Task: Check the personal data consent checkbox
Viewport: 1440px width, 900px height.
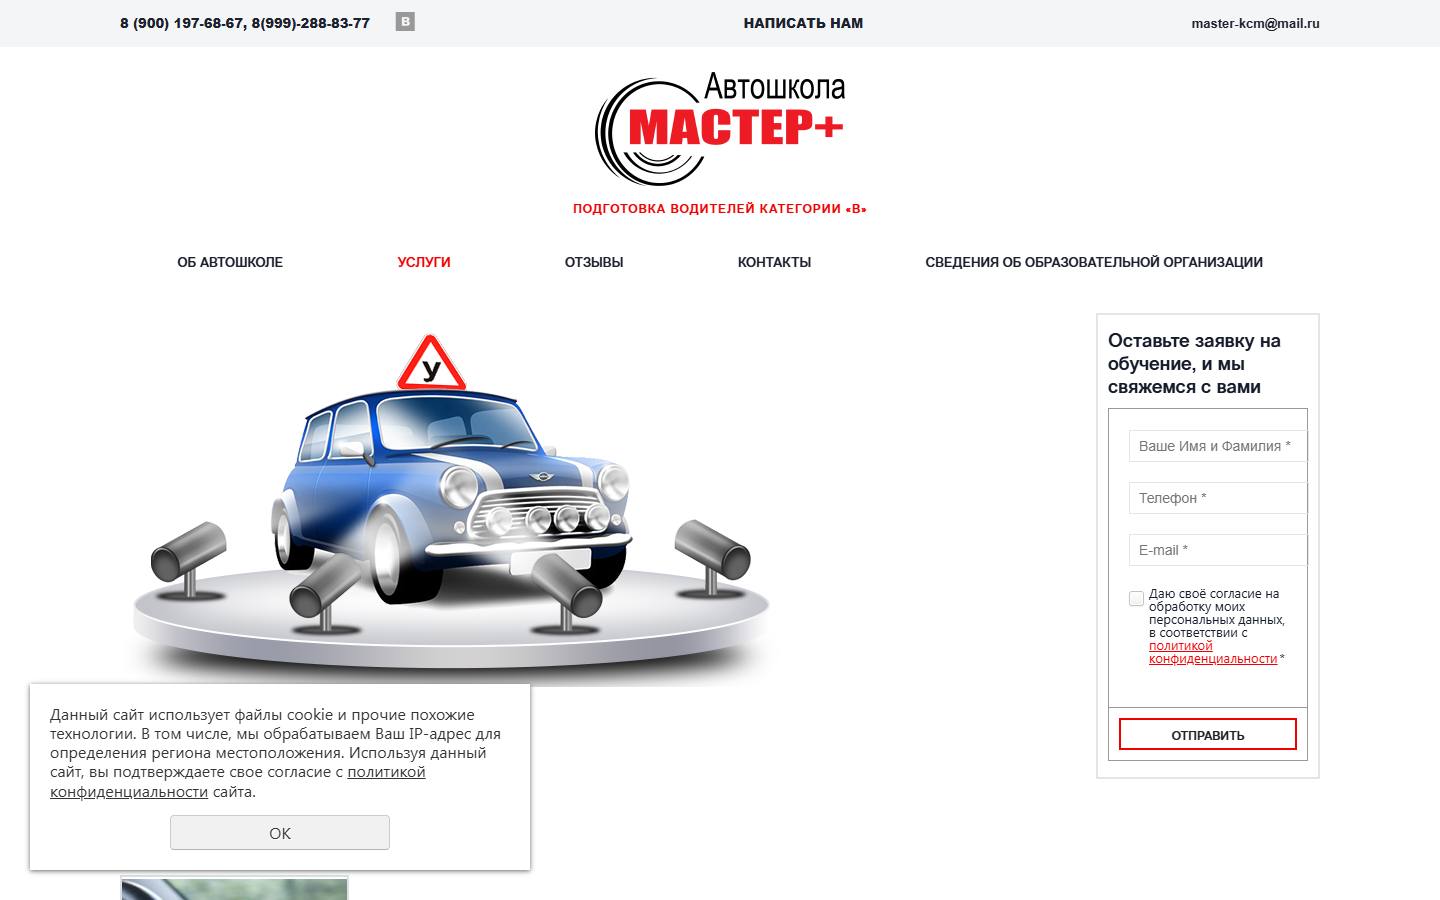Action: point(1136,598)
